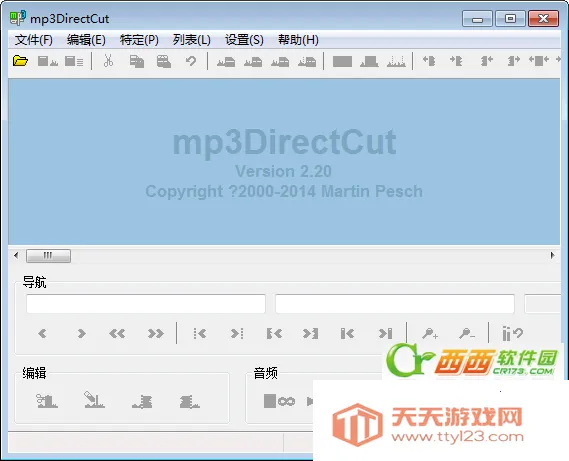Click the zoom in magnifier icon
Viewport: 569px width, 461px height.
pos(430,333)
